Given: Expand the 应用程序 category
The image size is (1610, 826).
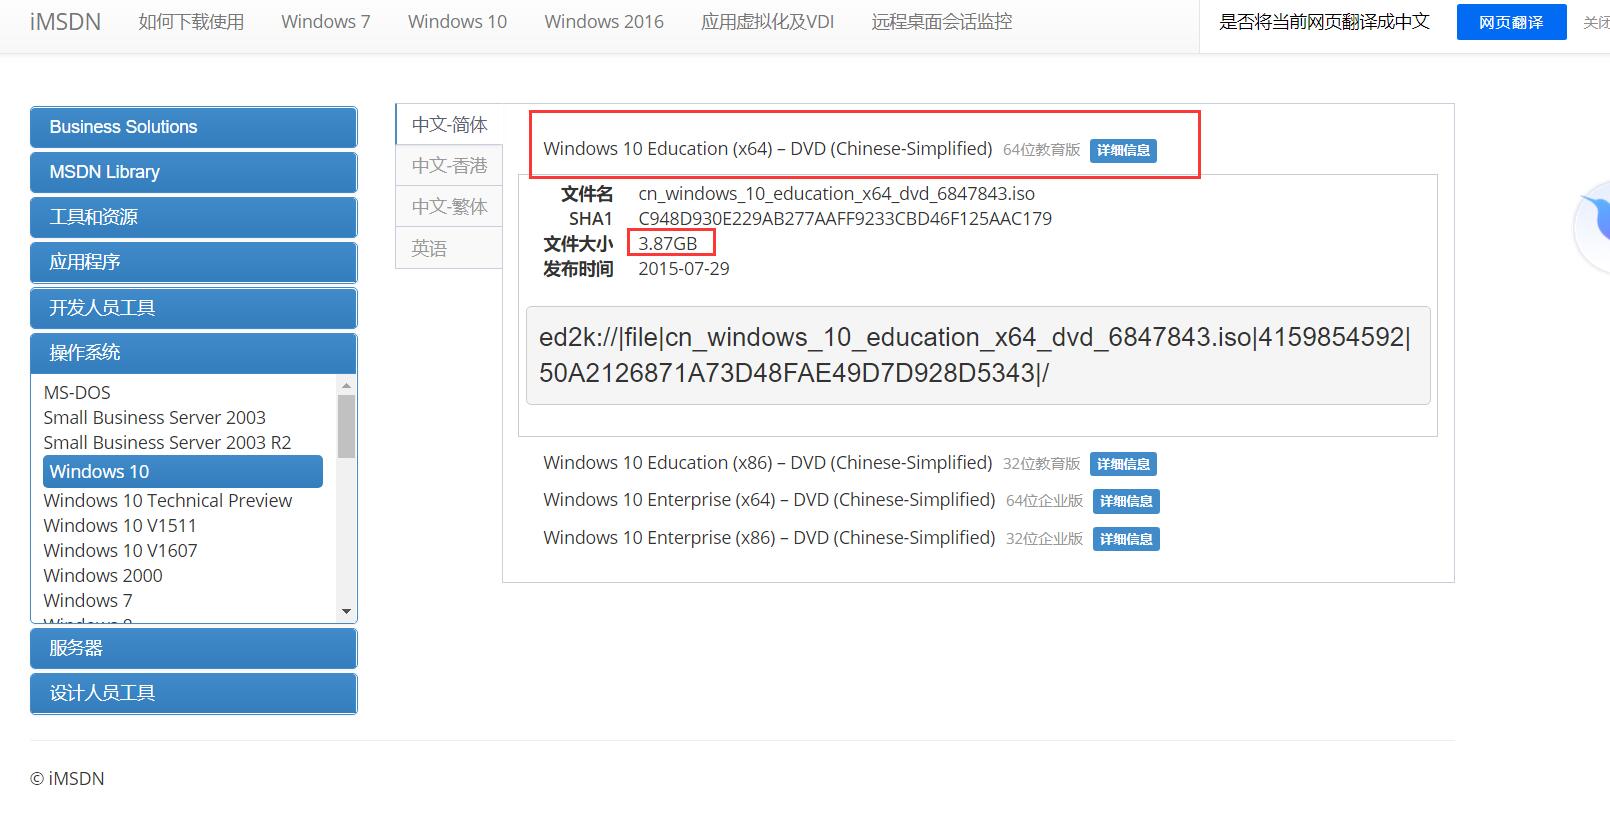Looking at the screenshot, I should pyautogui.click(x=194, y=262).
